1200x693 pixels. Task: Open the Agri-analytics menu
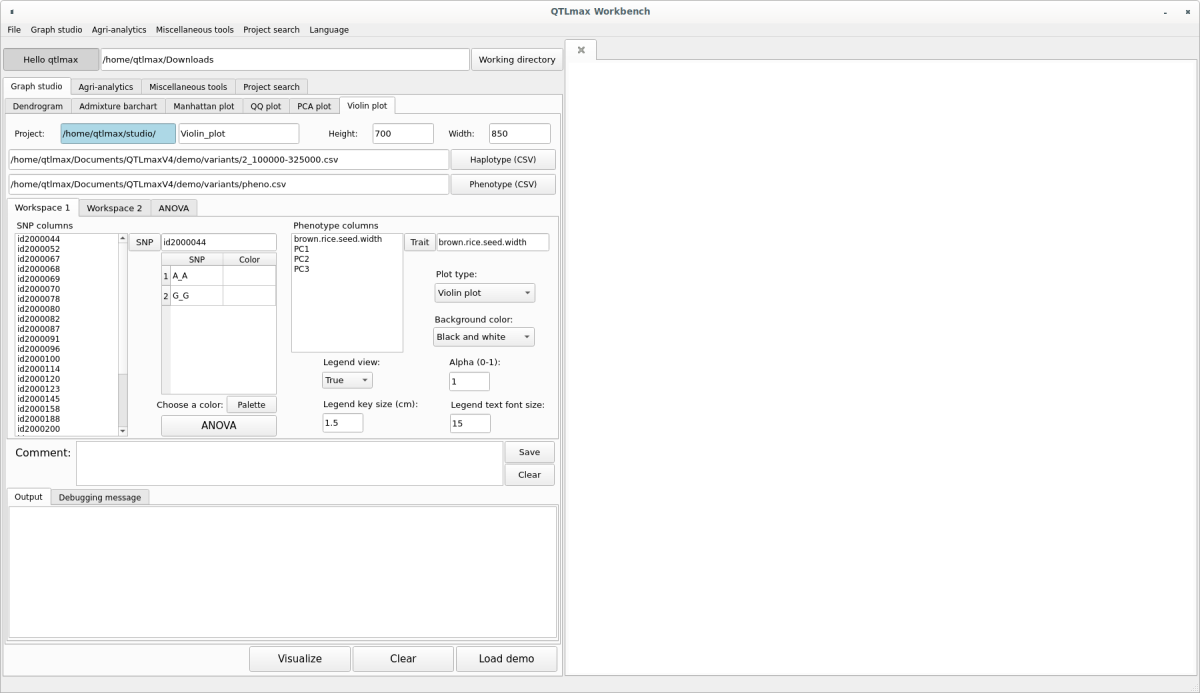tap(119, 30)
